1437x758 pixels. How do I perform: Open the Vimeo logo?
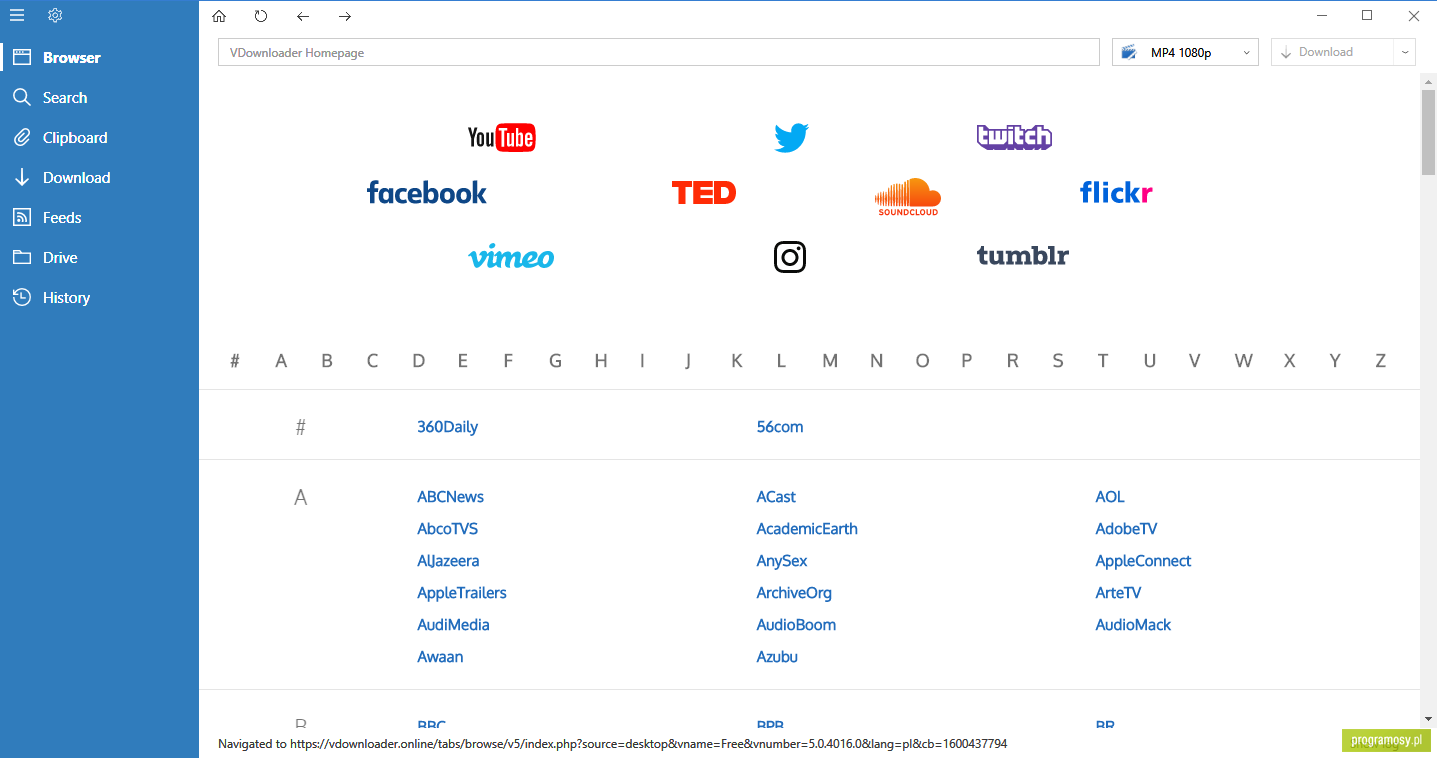pyautogui.click(x=511, y=257)
